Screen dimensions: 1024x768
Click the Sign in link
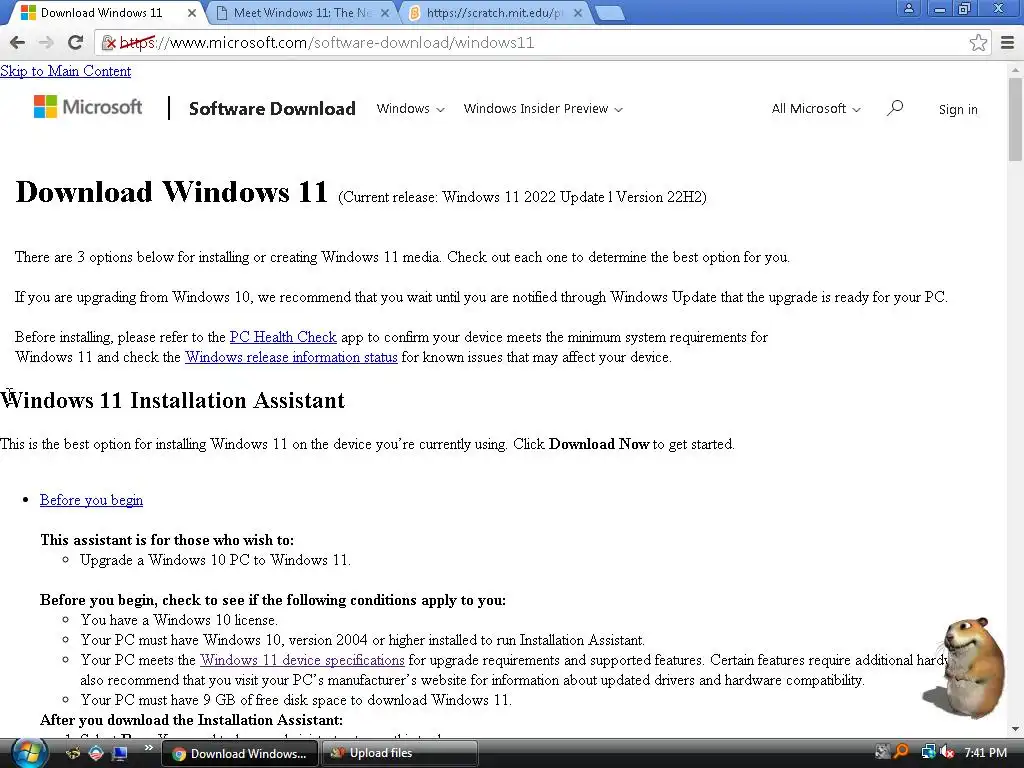click(x=958, y=109)
